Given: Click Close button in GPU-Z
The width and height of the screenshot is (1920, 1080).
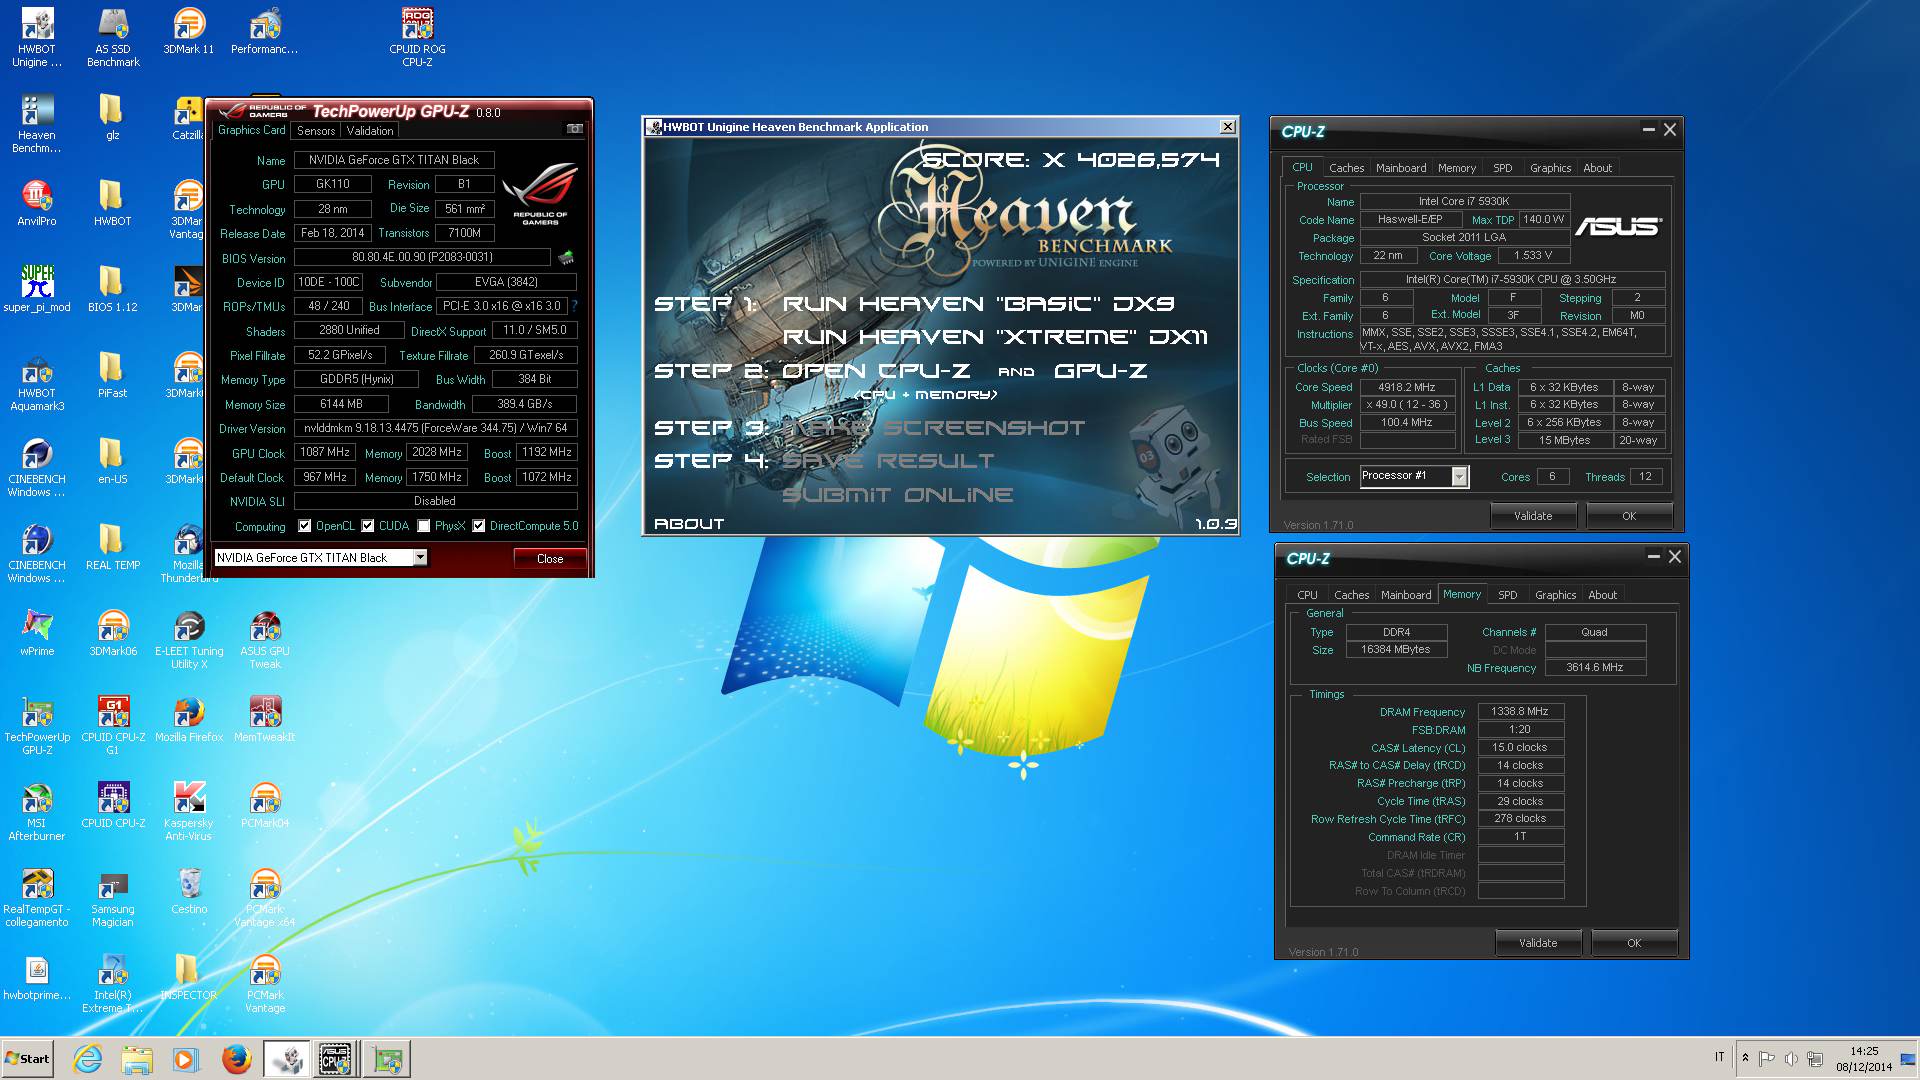Looking at the screenshot, I should pyautogui.click(x=549, y=559).
